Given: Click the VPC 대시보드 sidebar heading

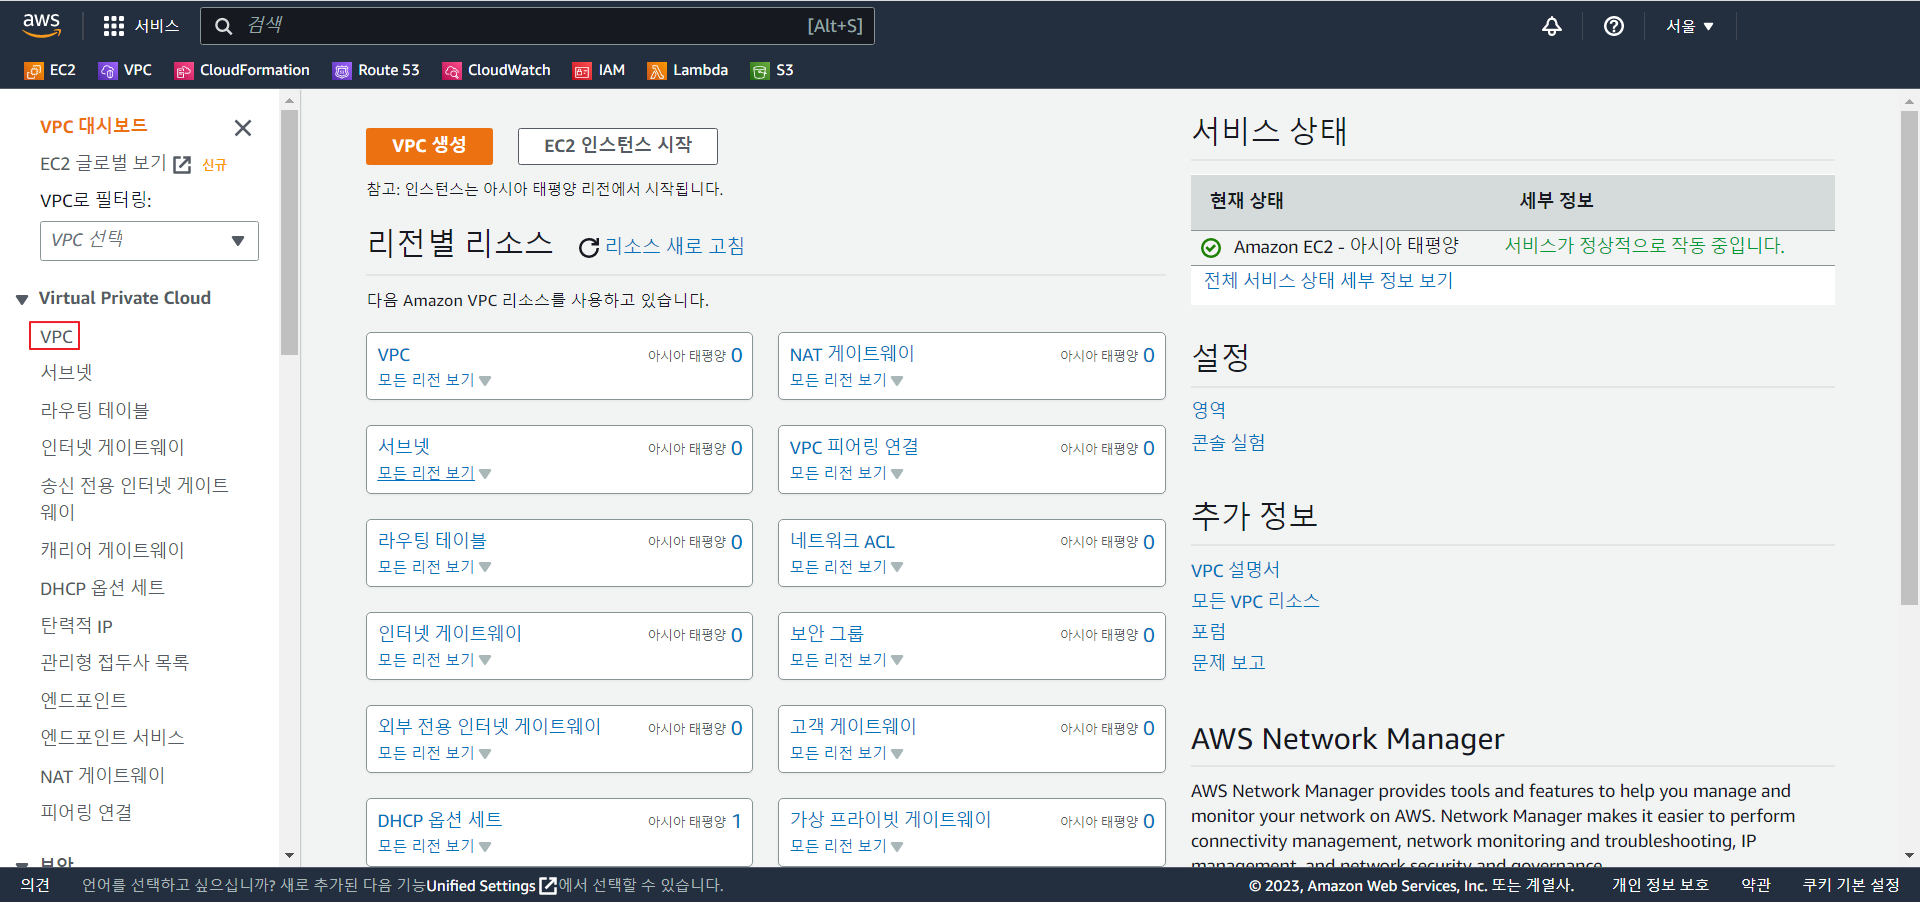Looking at the screenshot, I should coord(93,126).
